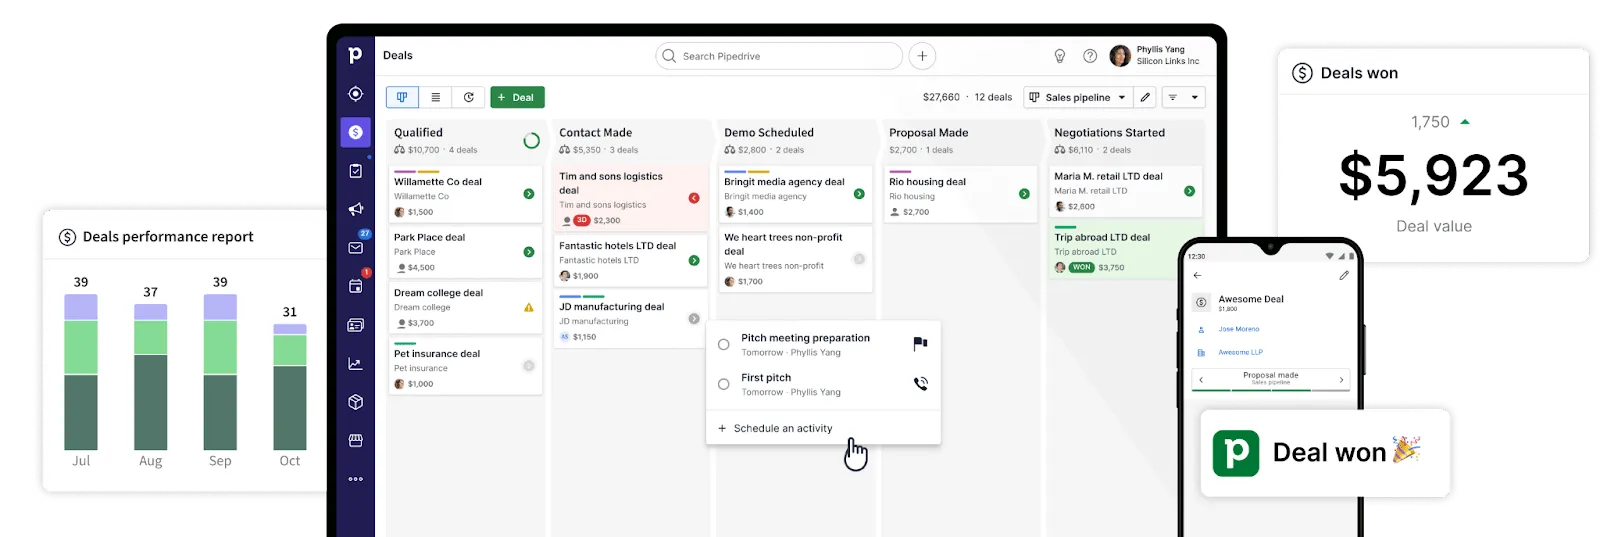
Task: Click the flag icon of Pitch meeting preparation
Action: (921, 344)
